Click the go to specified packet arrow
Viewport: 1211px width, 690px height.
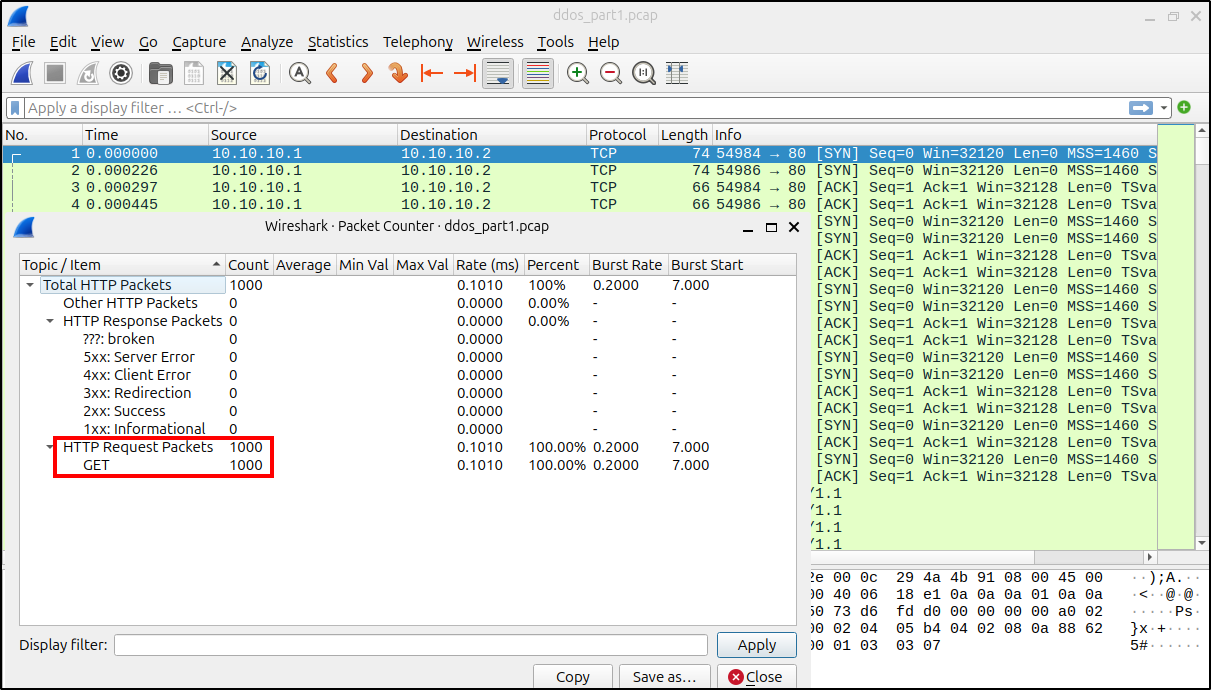click(x=398, y=73)
